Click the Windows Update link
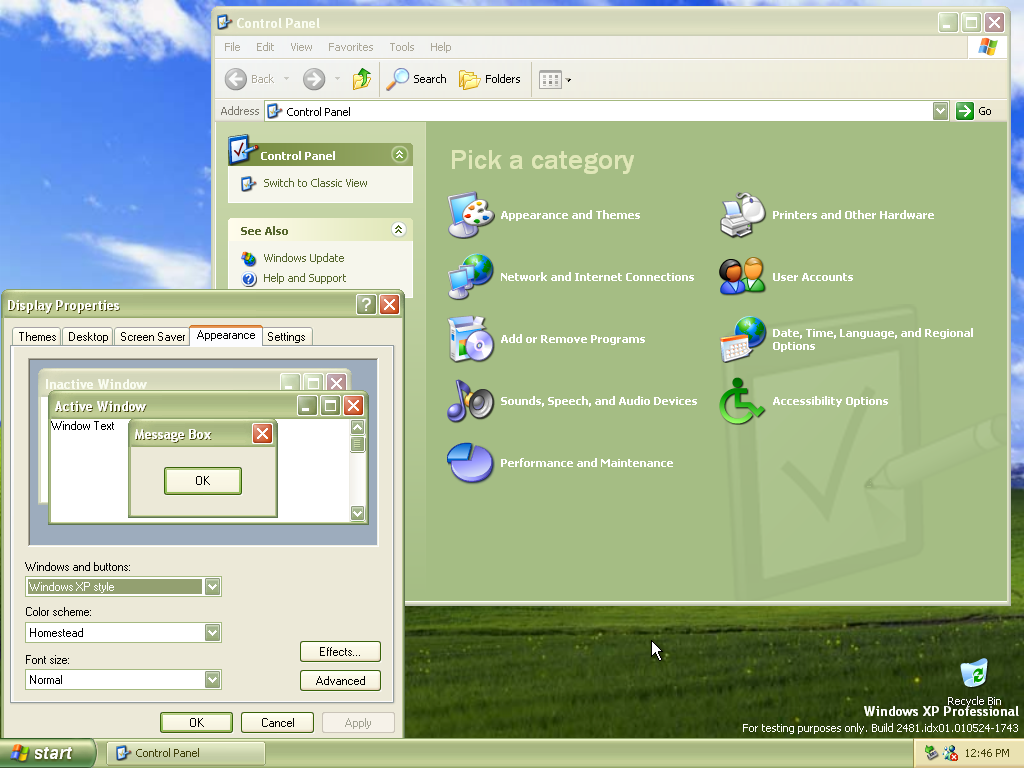 304,258
